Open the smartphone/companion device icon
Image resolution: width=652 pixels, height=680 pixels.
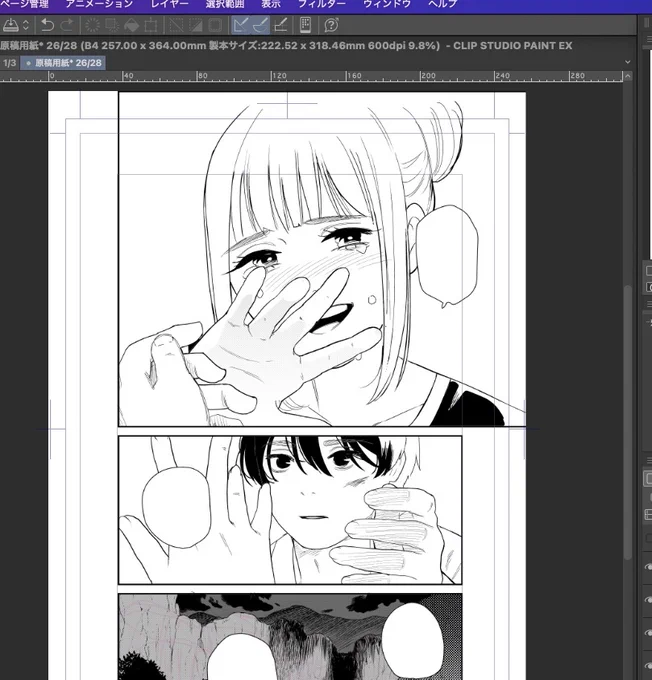coord(305,25)
